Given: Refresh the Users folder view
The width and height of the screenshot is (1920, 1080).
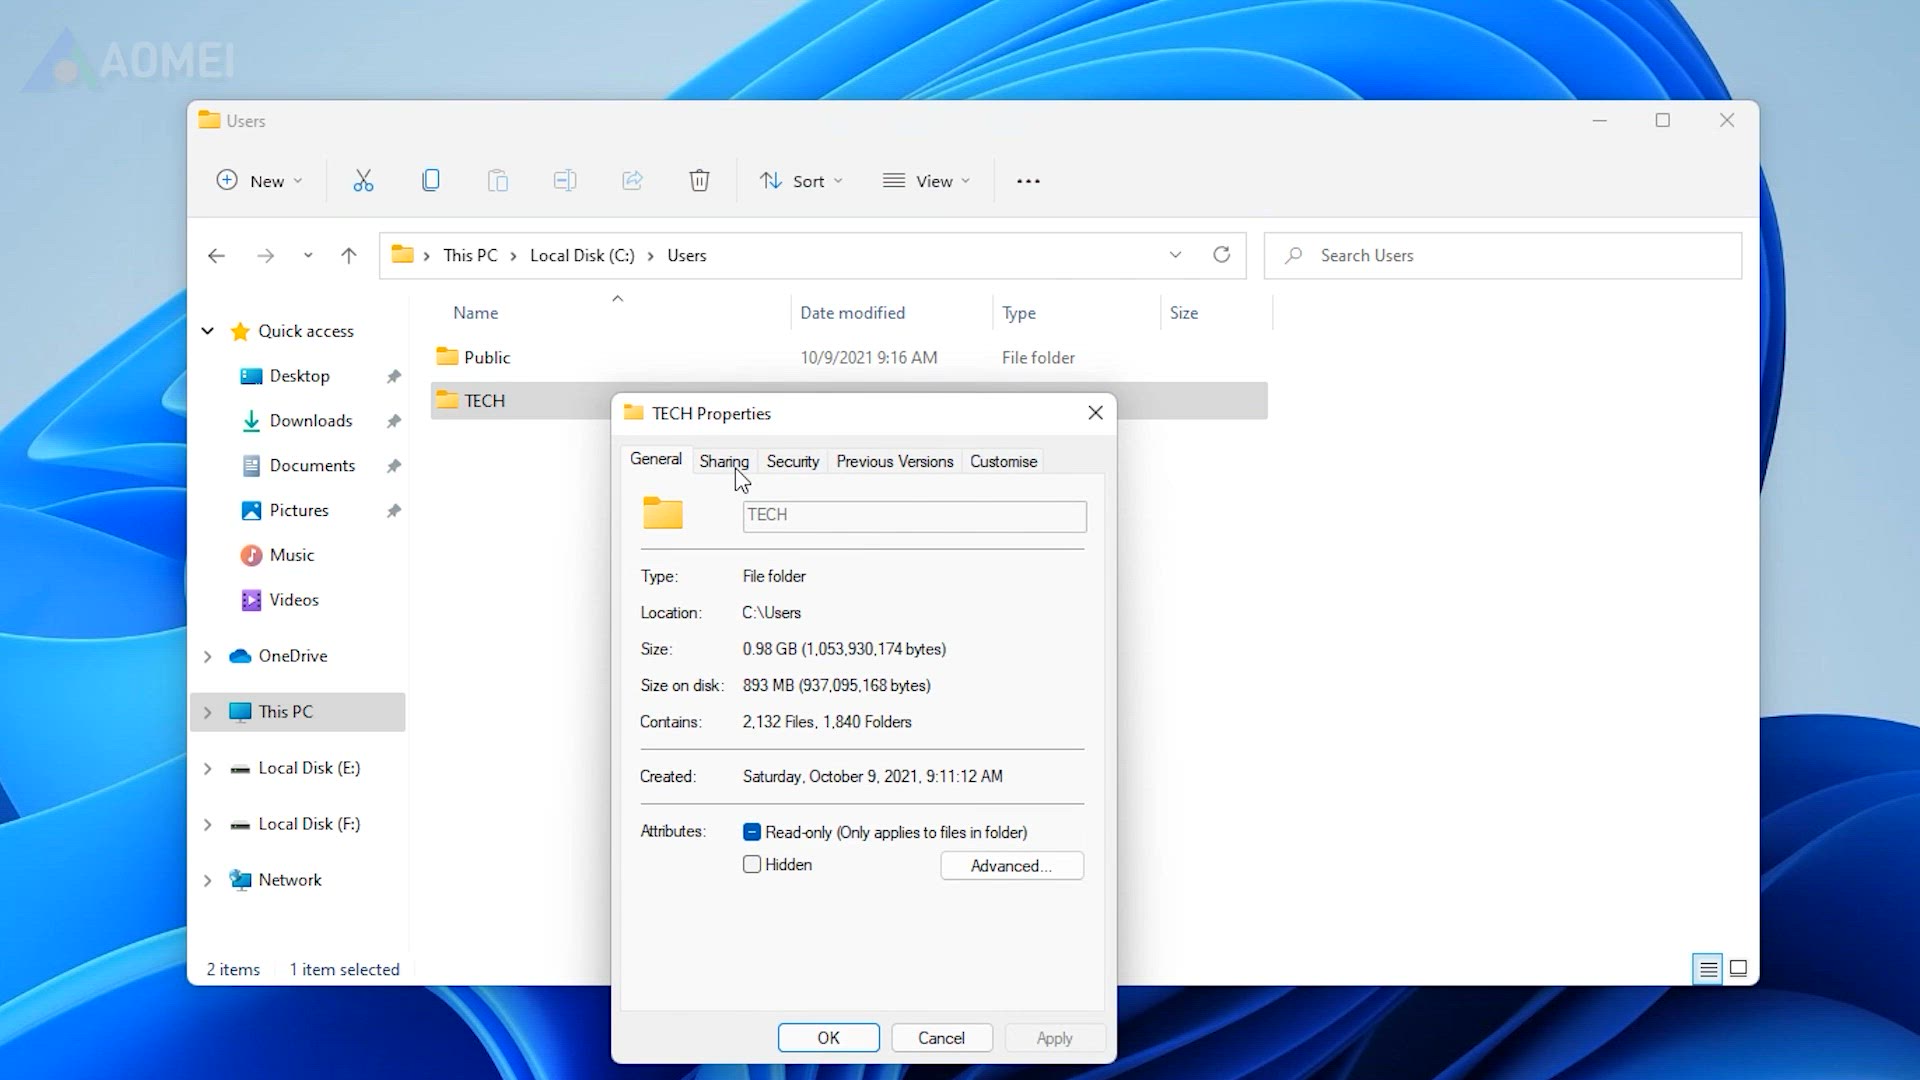Looking at the screenshot, I should [x=1221, y=255].
